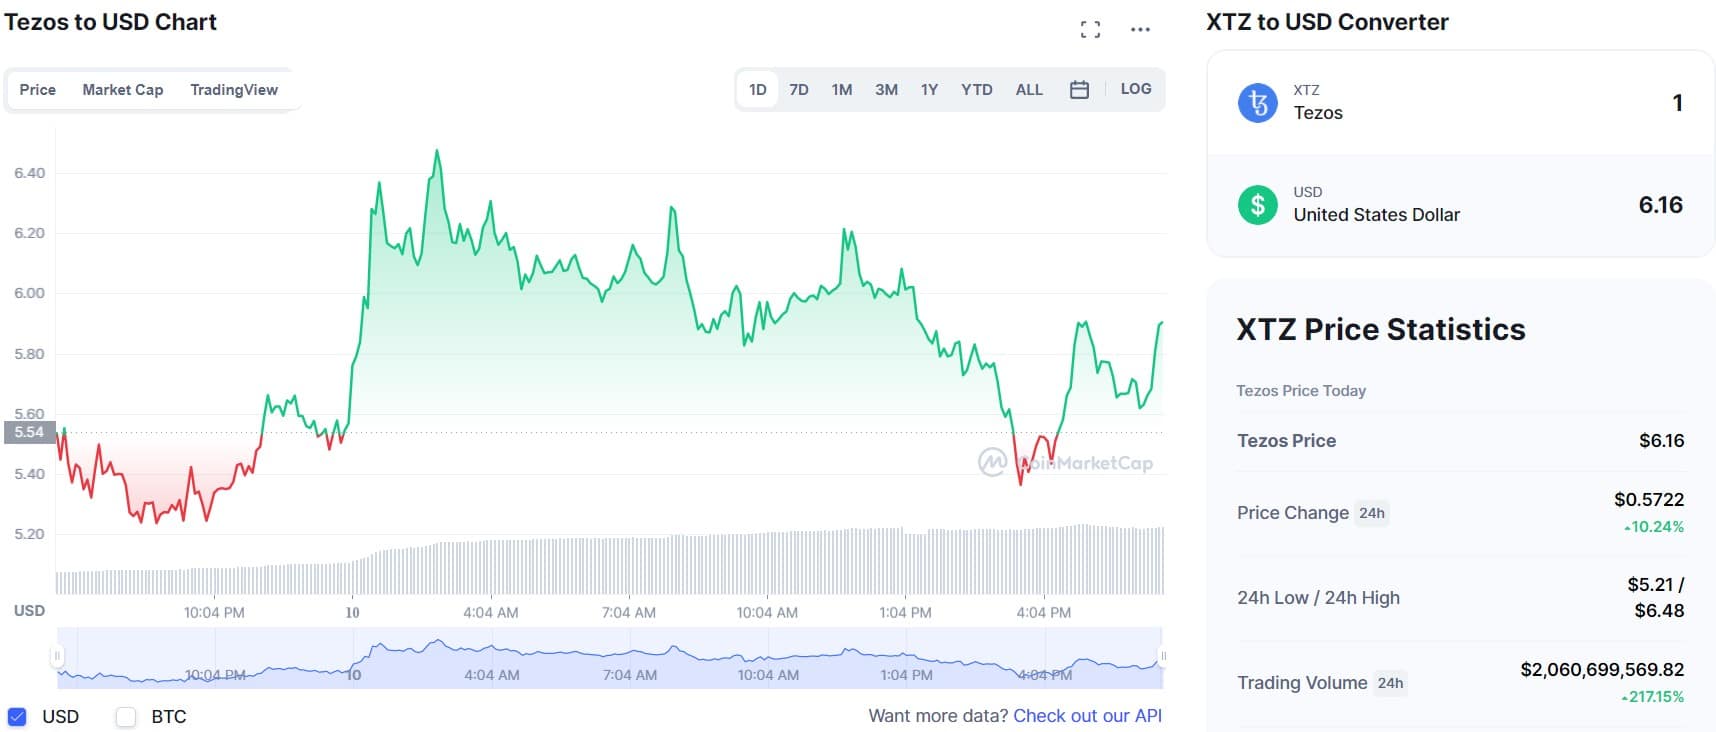Click the Trading Volume label

1302,683
